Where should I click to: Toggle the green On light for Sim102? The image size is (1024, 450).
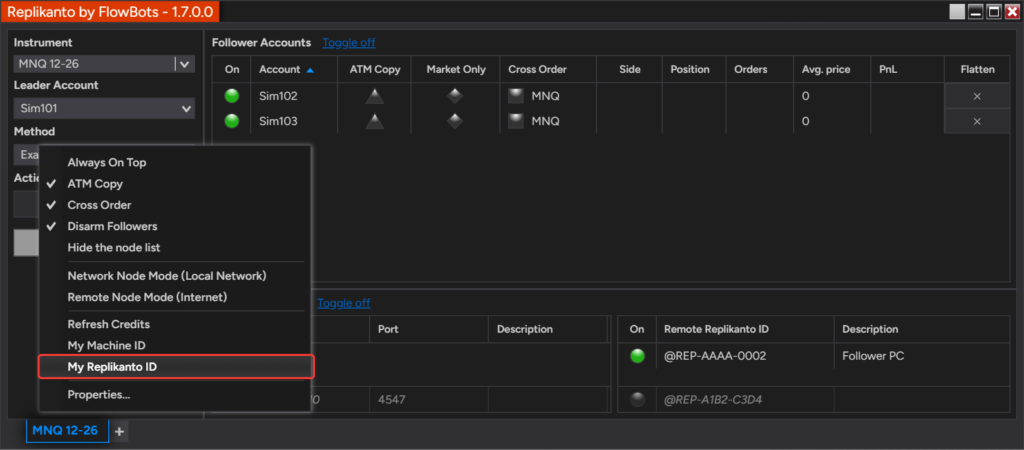tap(232, 96)
